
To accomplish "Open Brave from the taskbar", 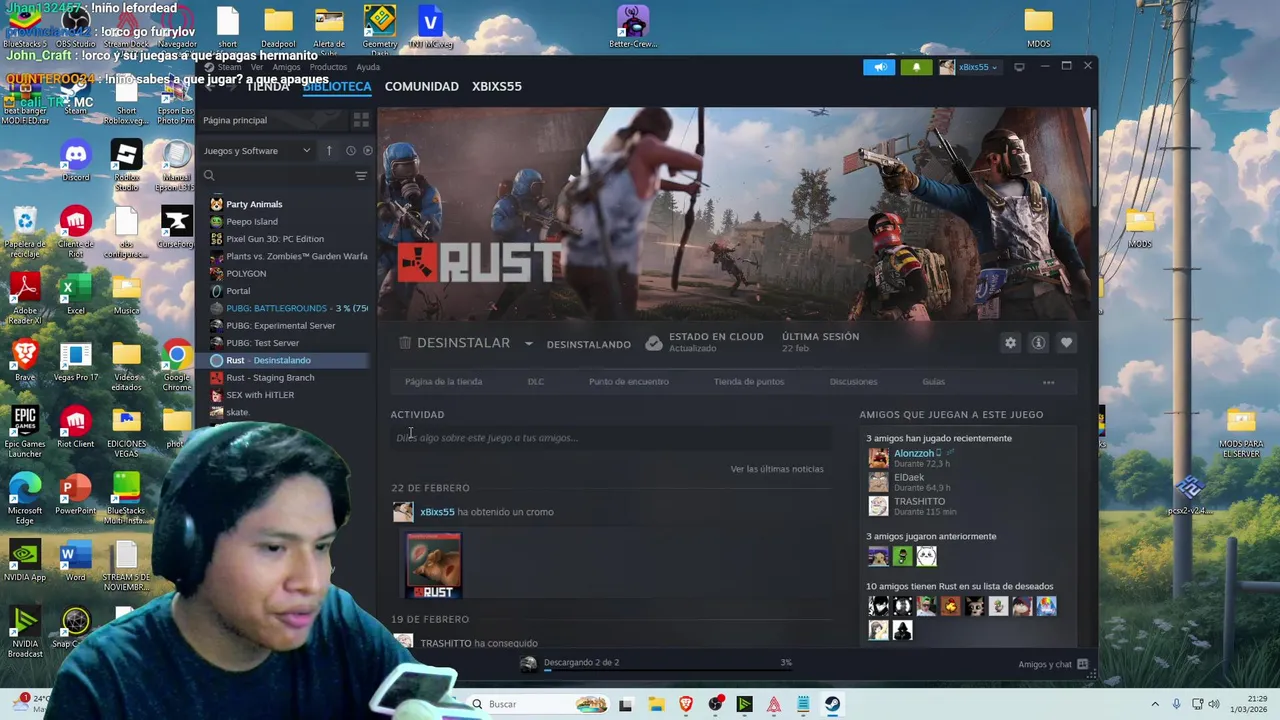I will pos(685,704).
